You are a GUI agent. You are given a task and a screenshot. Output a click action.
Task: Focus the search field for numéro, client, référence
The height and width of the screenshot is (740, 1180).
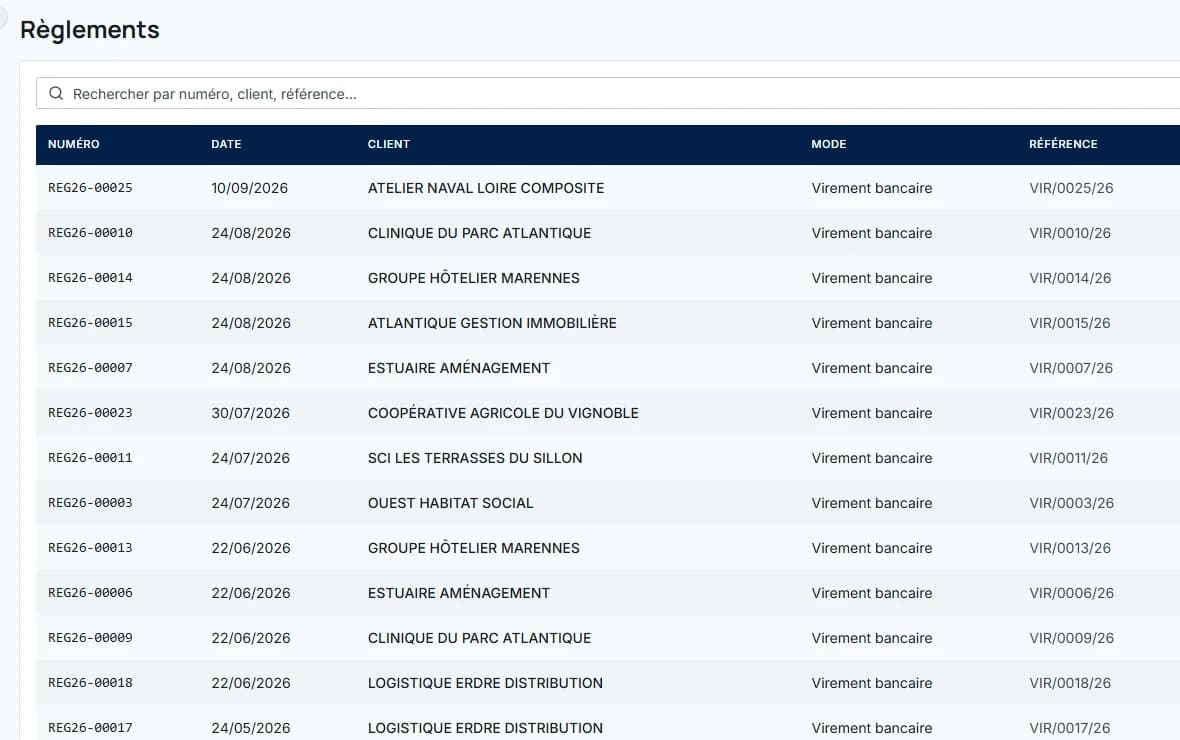click(608, 93)
